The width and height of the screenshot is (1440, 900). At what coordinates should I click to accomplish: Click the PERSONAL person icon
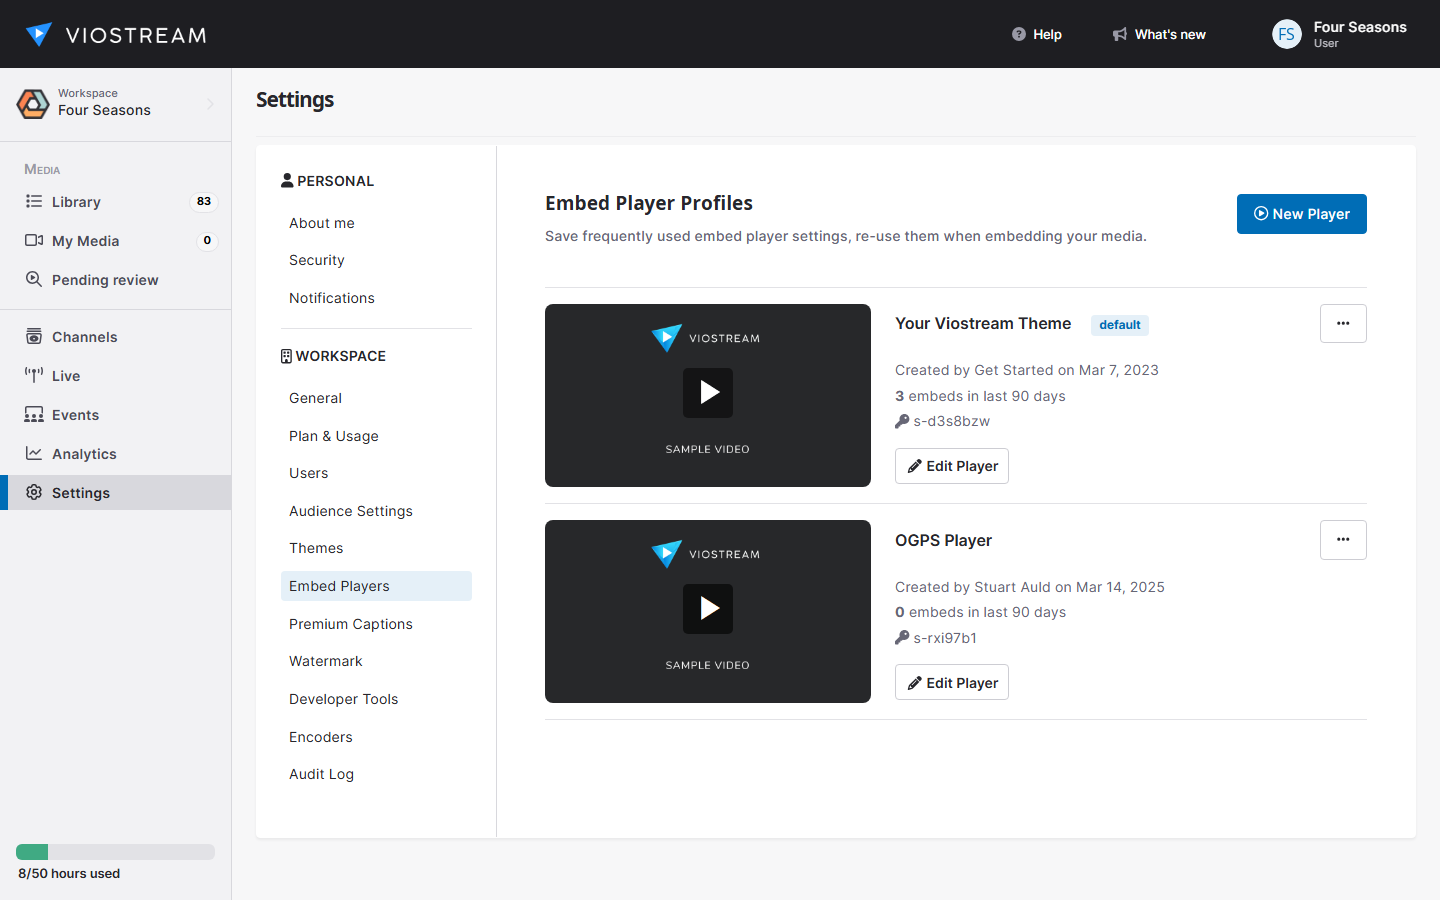point(287,180)
